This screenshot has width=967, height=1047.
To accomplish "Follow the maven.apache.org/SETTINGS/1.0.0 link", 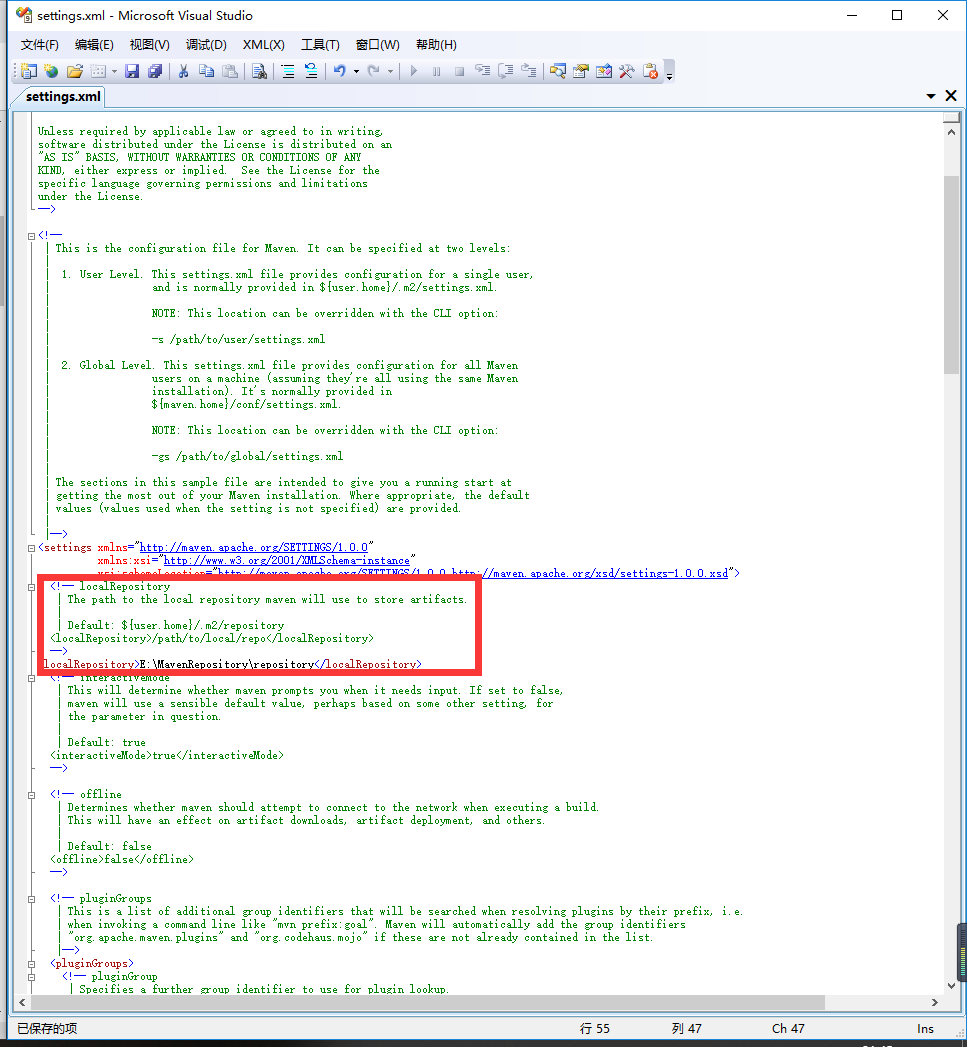I will point(254,548).
